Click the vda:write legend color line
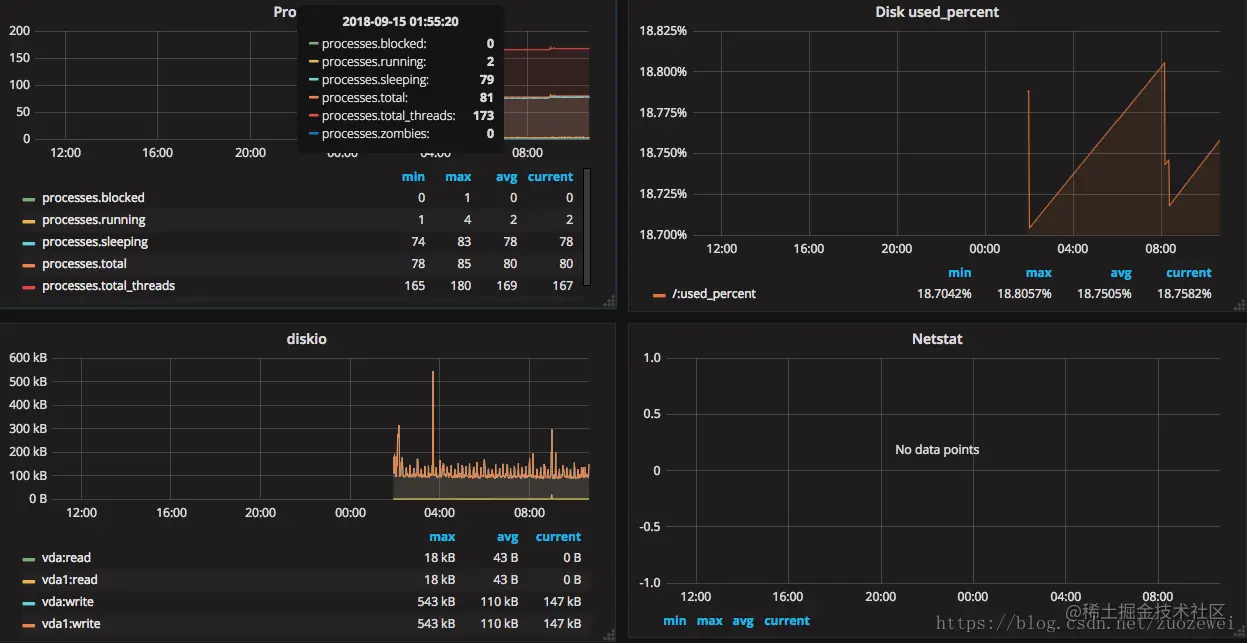This screenshot has height=643, width=1247. point(28,602)
